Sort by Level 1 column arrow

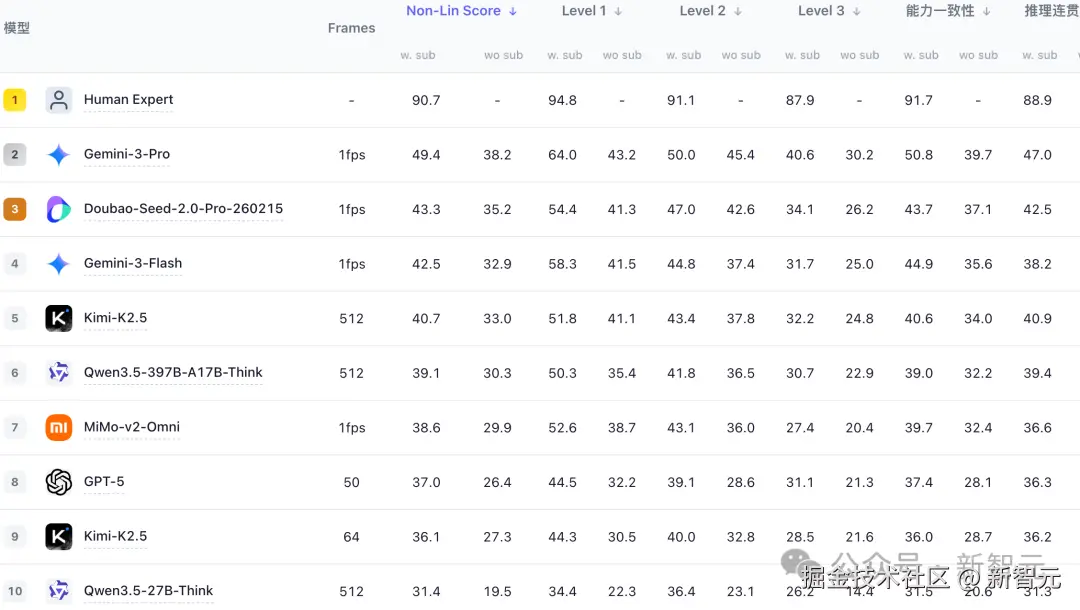[x=618, y=11]
